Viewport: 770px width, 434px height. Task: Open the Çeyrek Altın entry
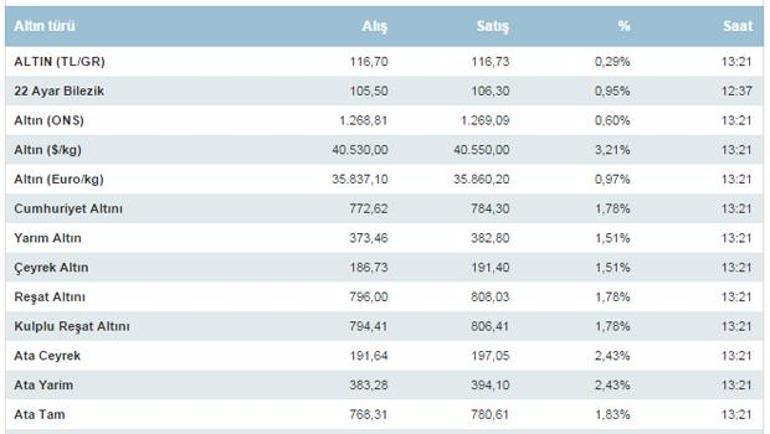pos(52,268)
